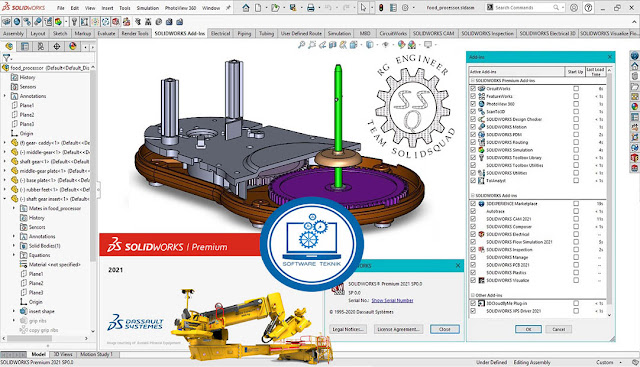Image resolution: width=640 pixels, height=367 pixels.
Task: Open 3DEXPERIENCE globe icon in task pane
Action: pyautogui.click(x=635, y=56)
